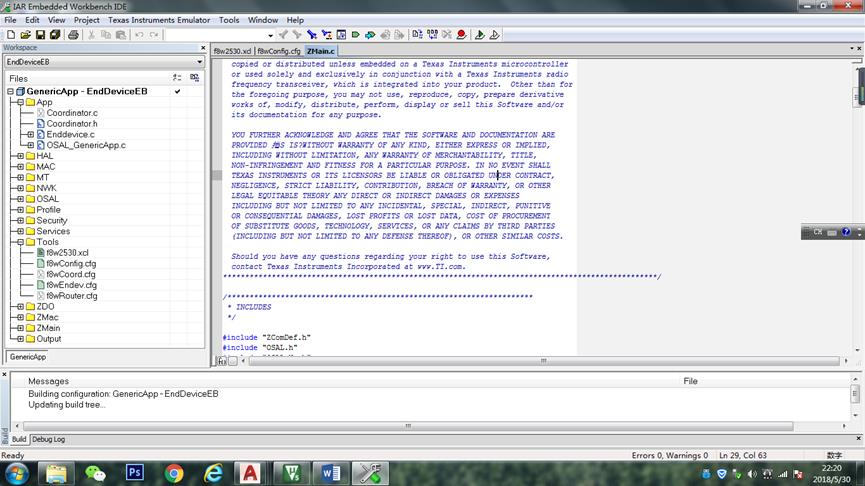
Task: Click the Find toolbar icon
Action: click(312, 35)
